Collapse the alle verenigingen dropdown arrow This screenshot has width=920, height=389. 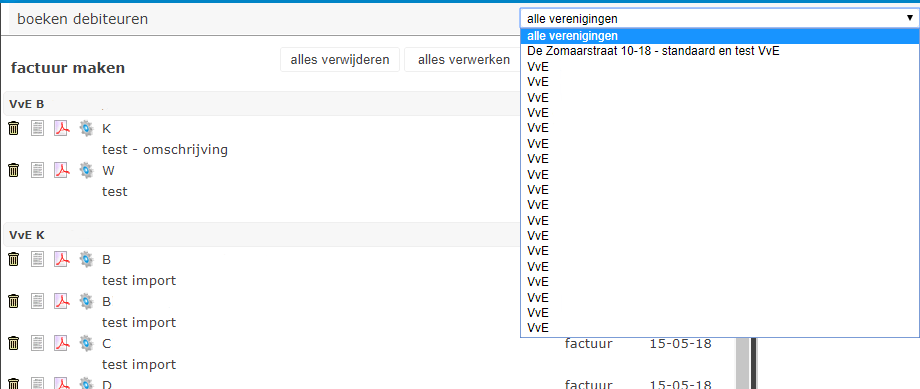pyautogui.click(x=909, y=19)
